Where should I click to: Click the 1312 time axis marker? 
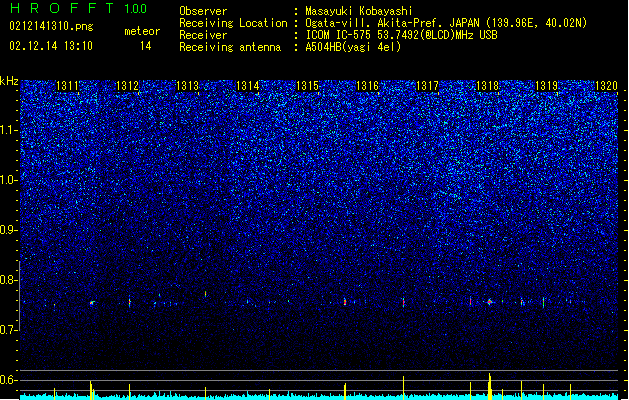pyautogui.click(x=127, y=86)
